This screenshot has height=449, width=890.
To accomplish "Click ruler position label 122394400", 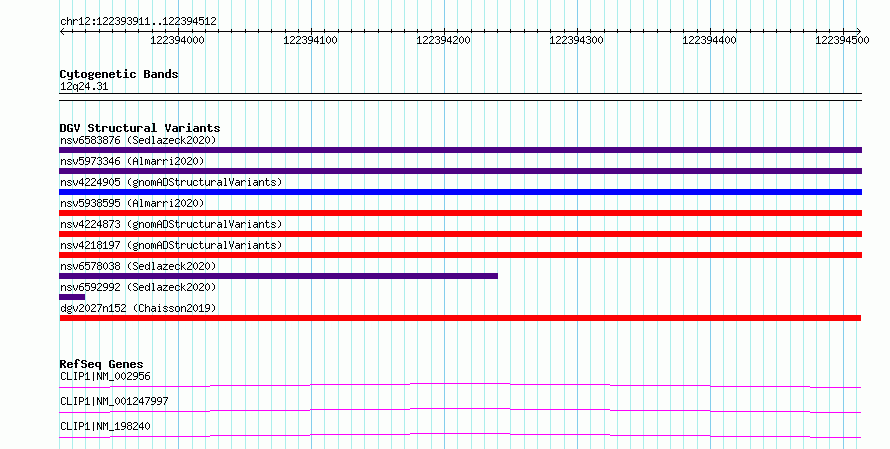I will pos(709,40).
